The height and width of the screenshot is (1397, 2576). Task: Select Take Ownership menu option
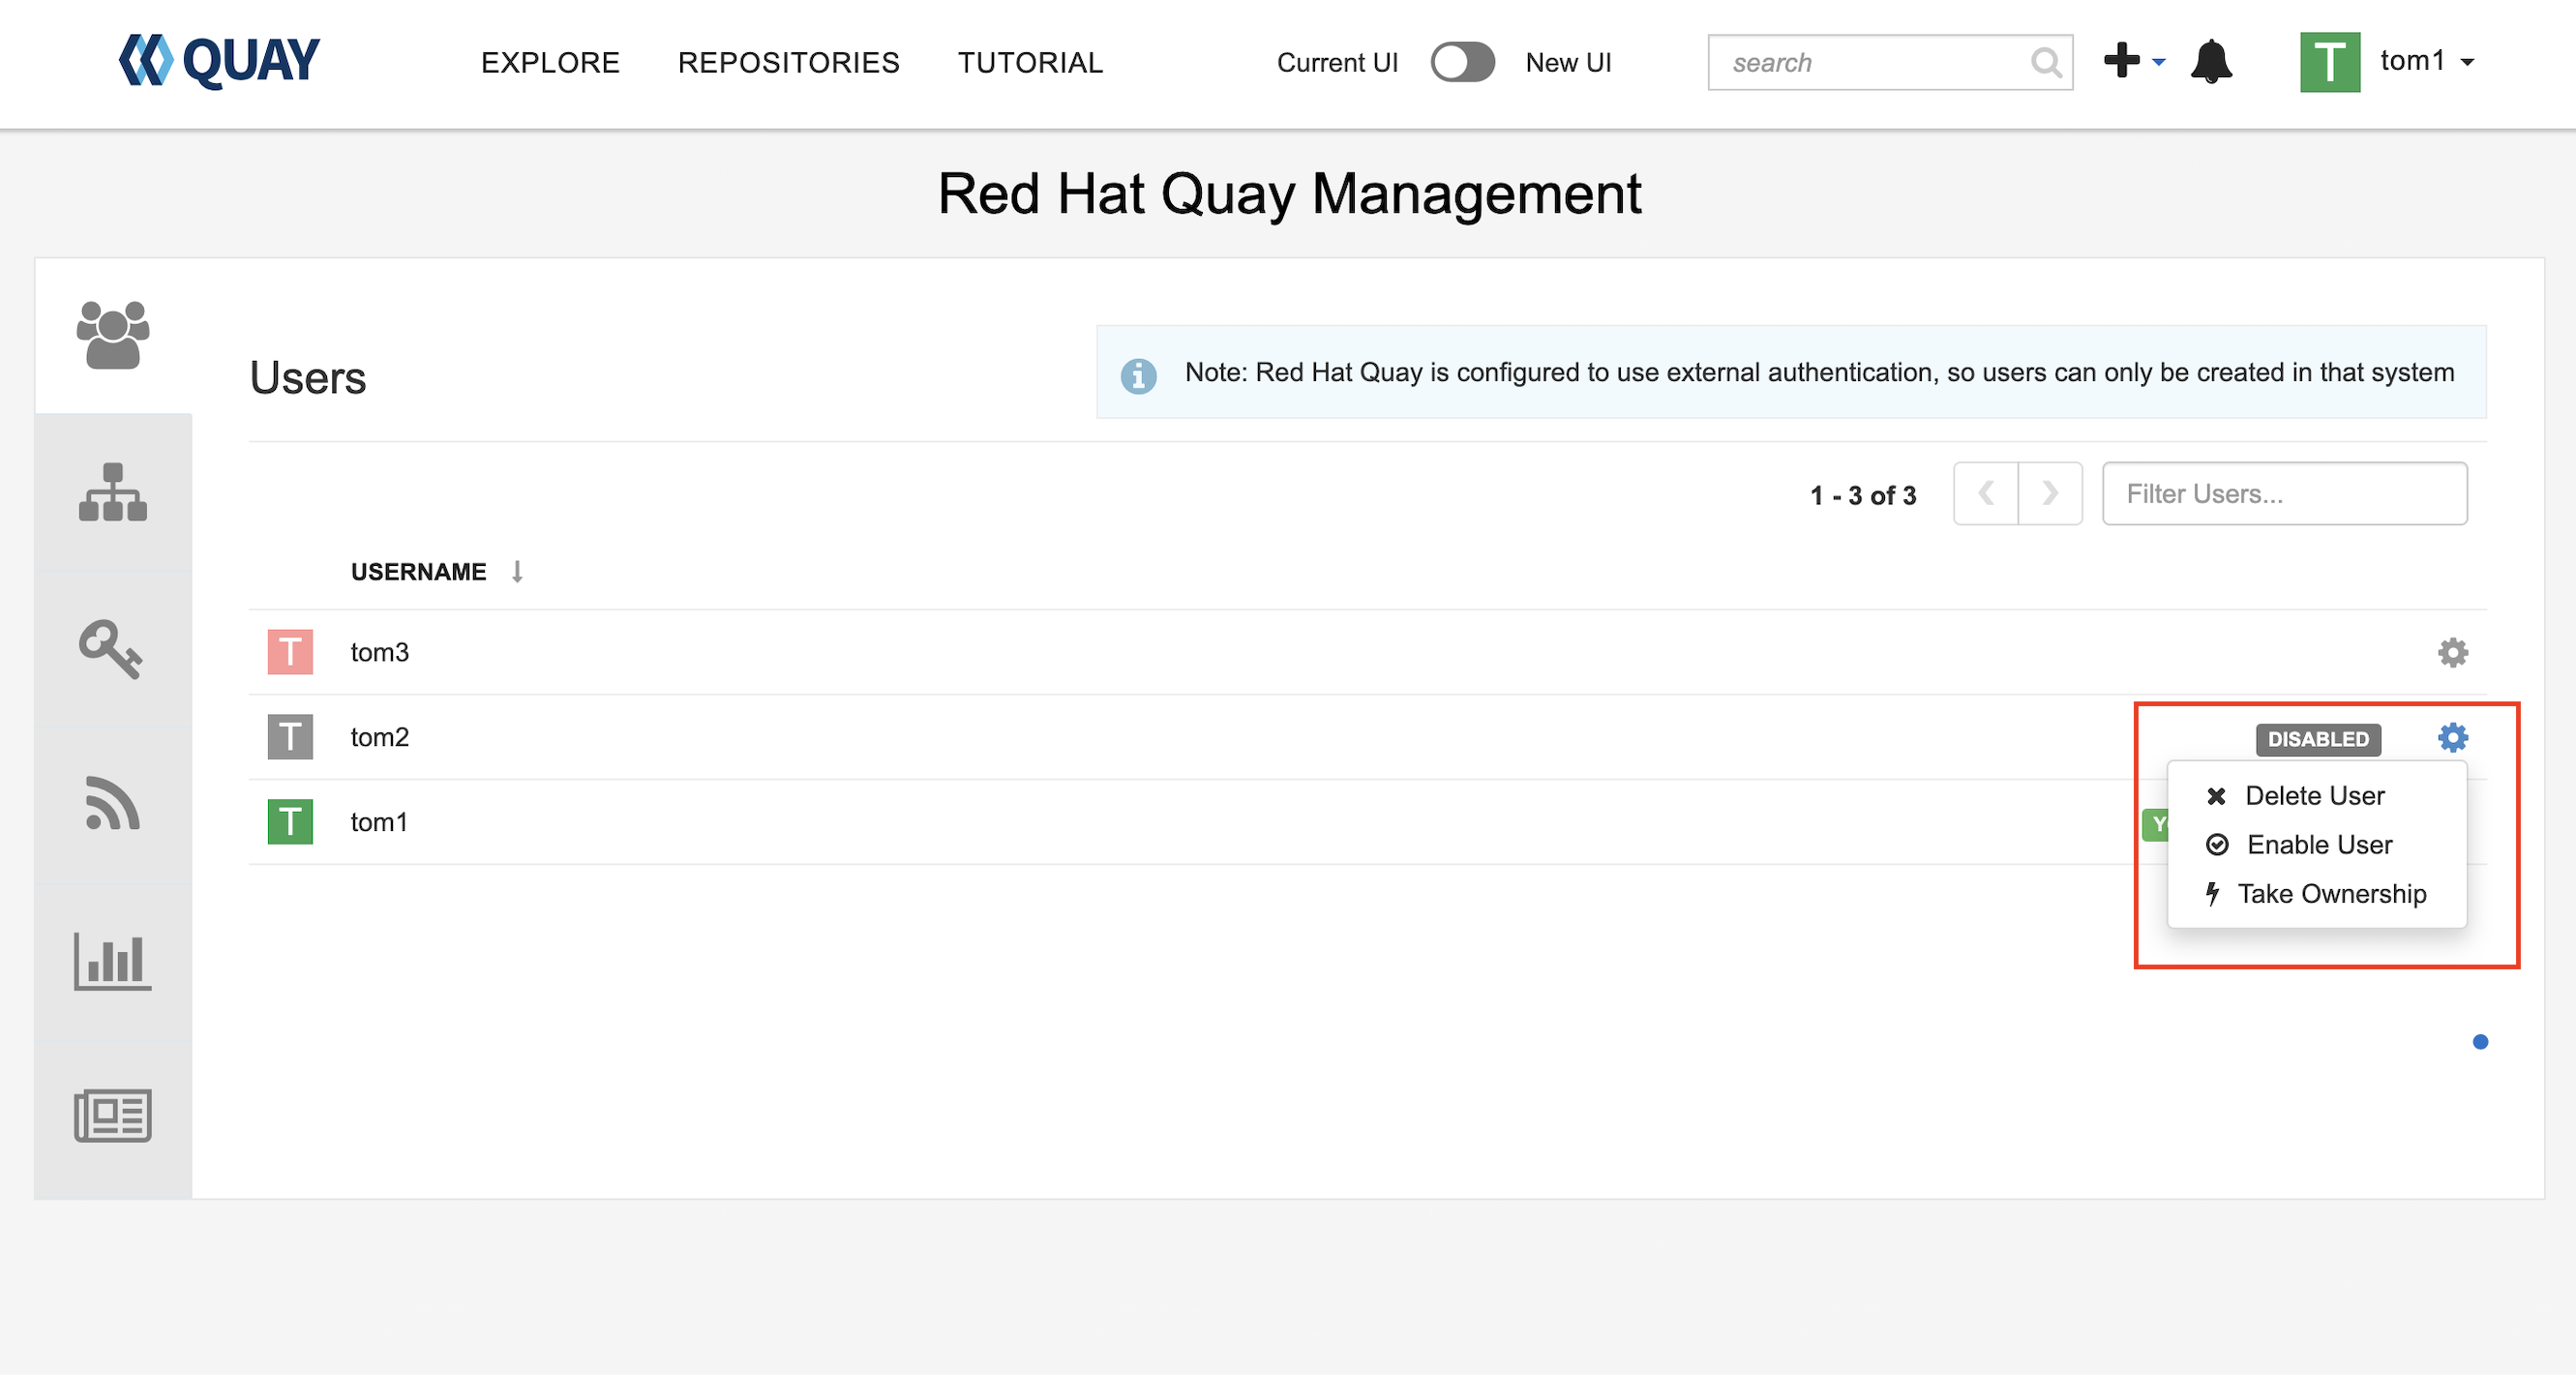(x=2330, y=894)
